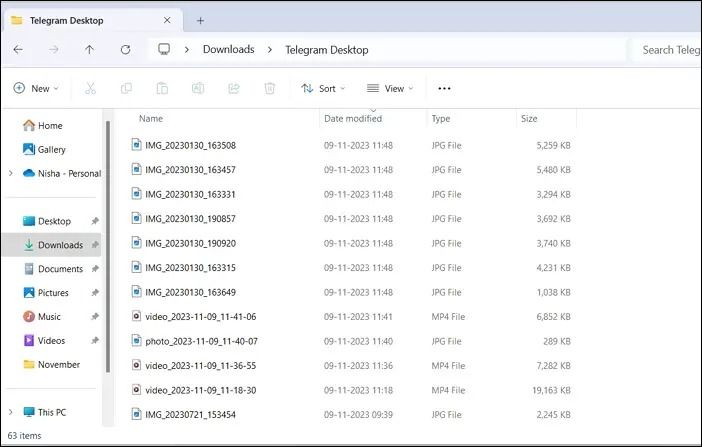Screen dimensions: 702x447
Task: Open See more options ellipsis menu
Action: [x=444, y=88]
